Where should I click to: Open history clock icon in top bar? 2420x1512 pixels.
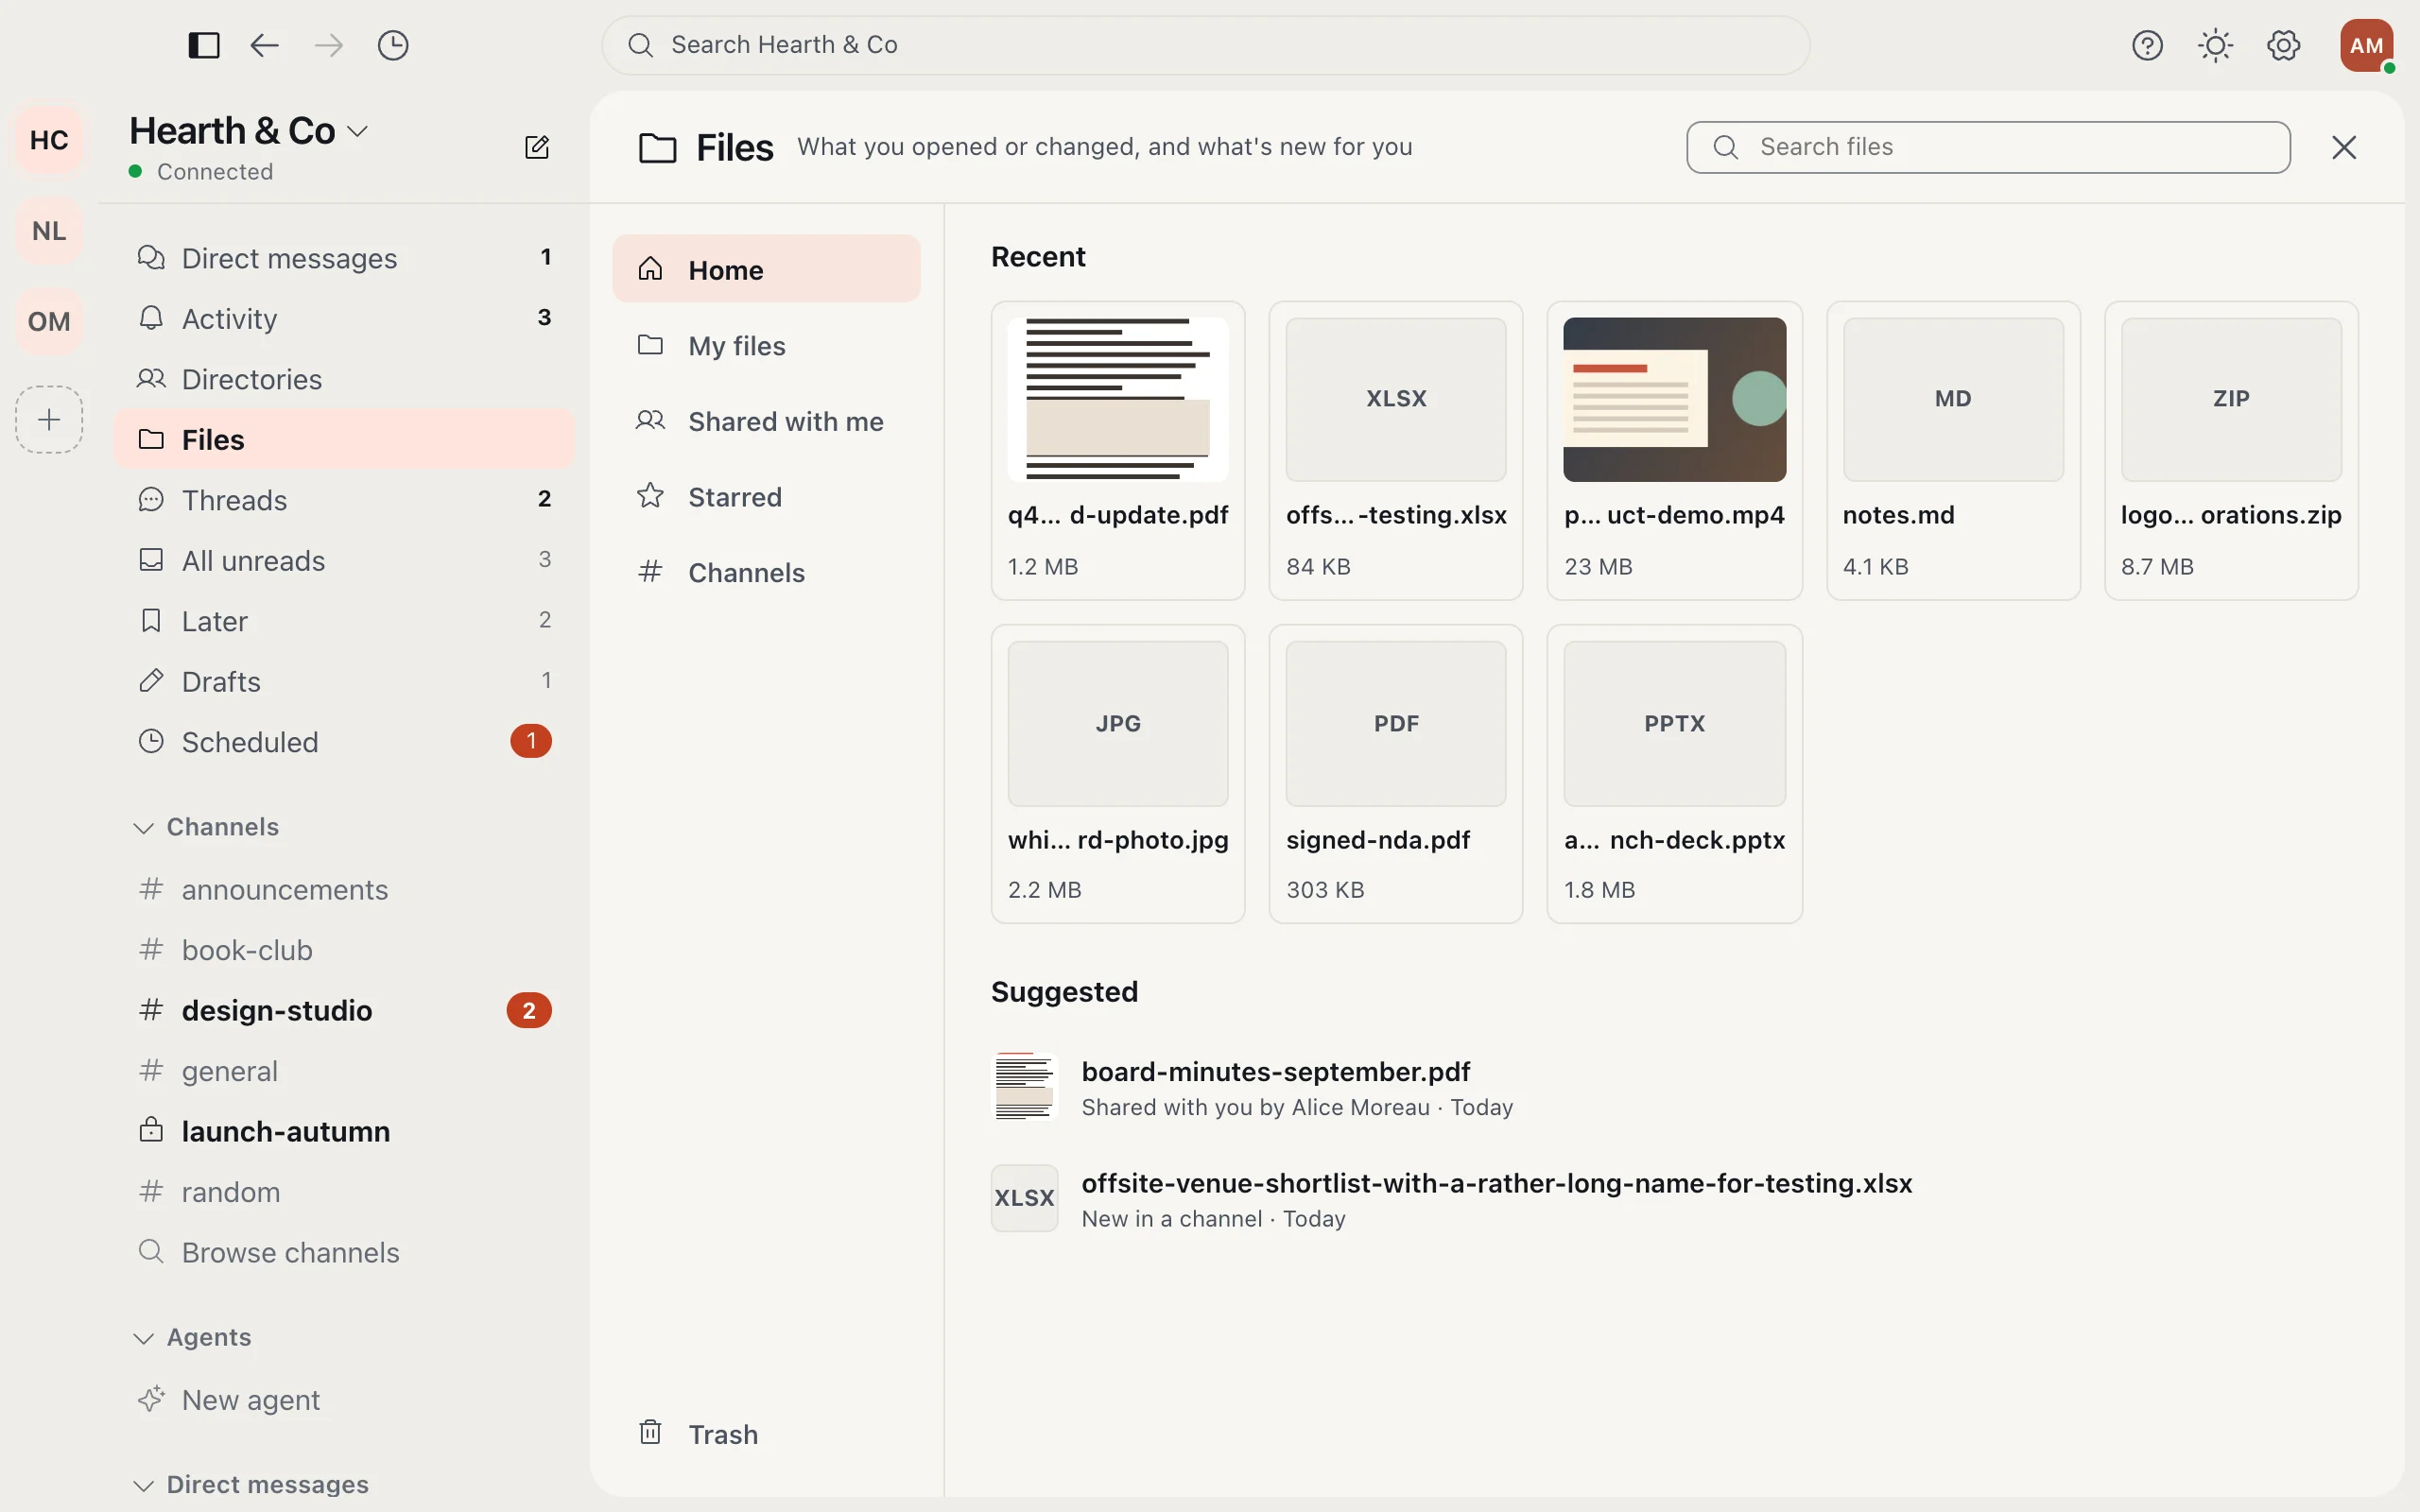(393, 45)
